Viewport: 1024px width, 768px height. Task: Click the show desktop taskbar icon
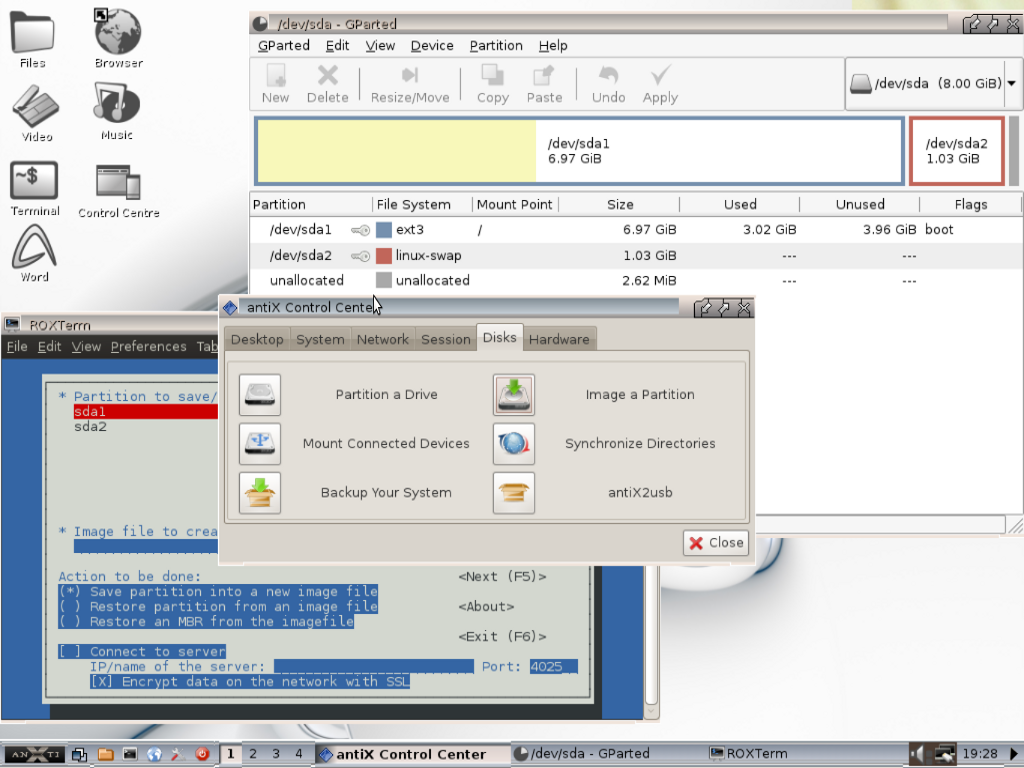pyautogui.click(x=80, y=754)
